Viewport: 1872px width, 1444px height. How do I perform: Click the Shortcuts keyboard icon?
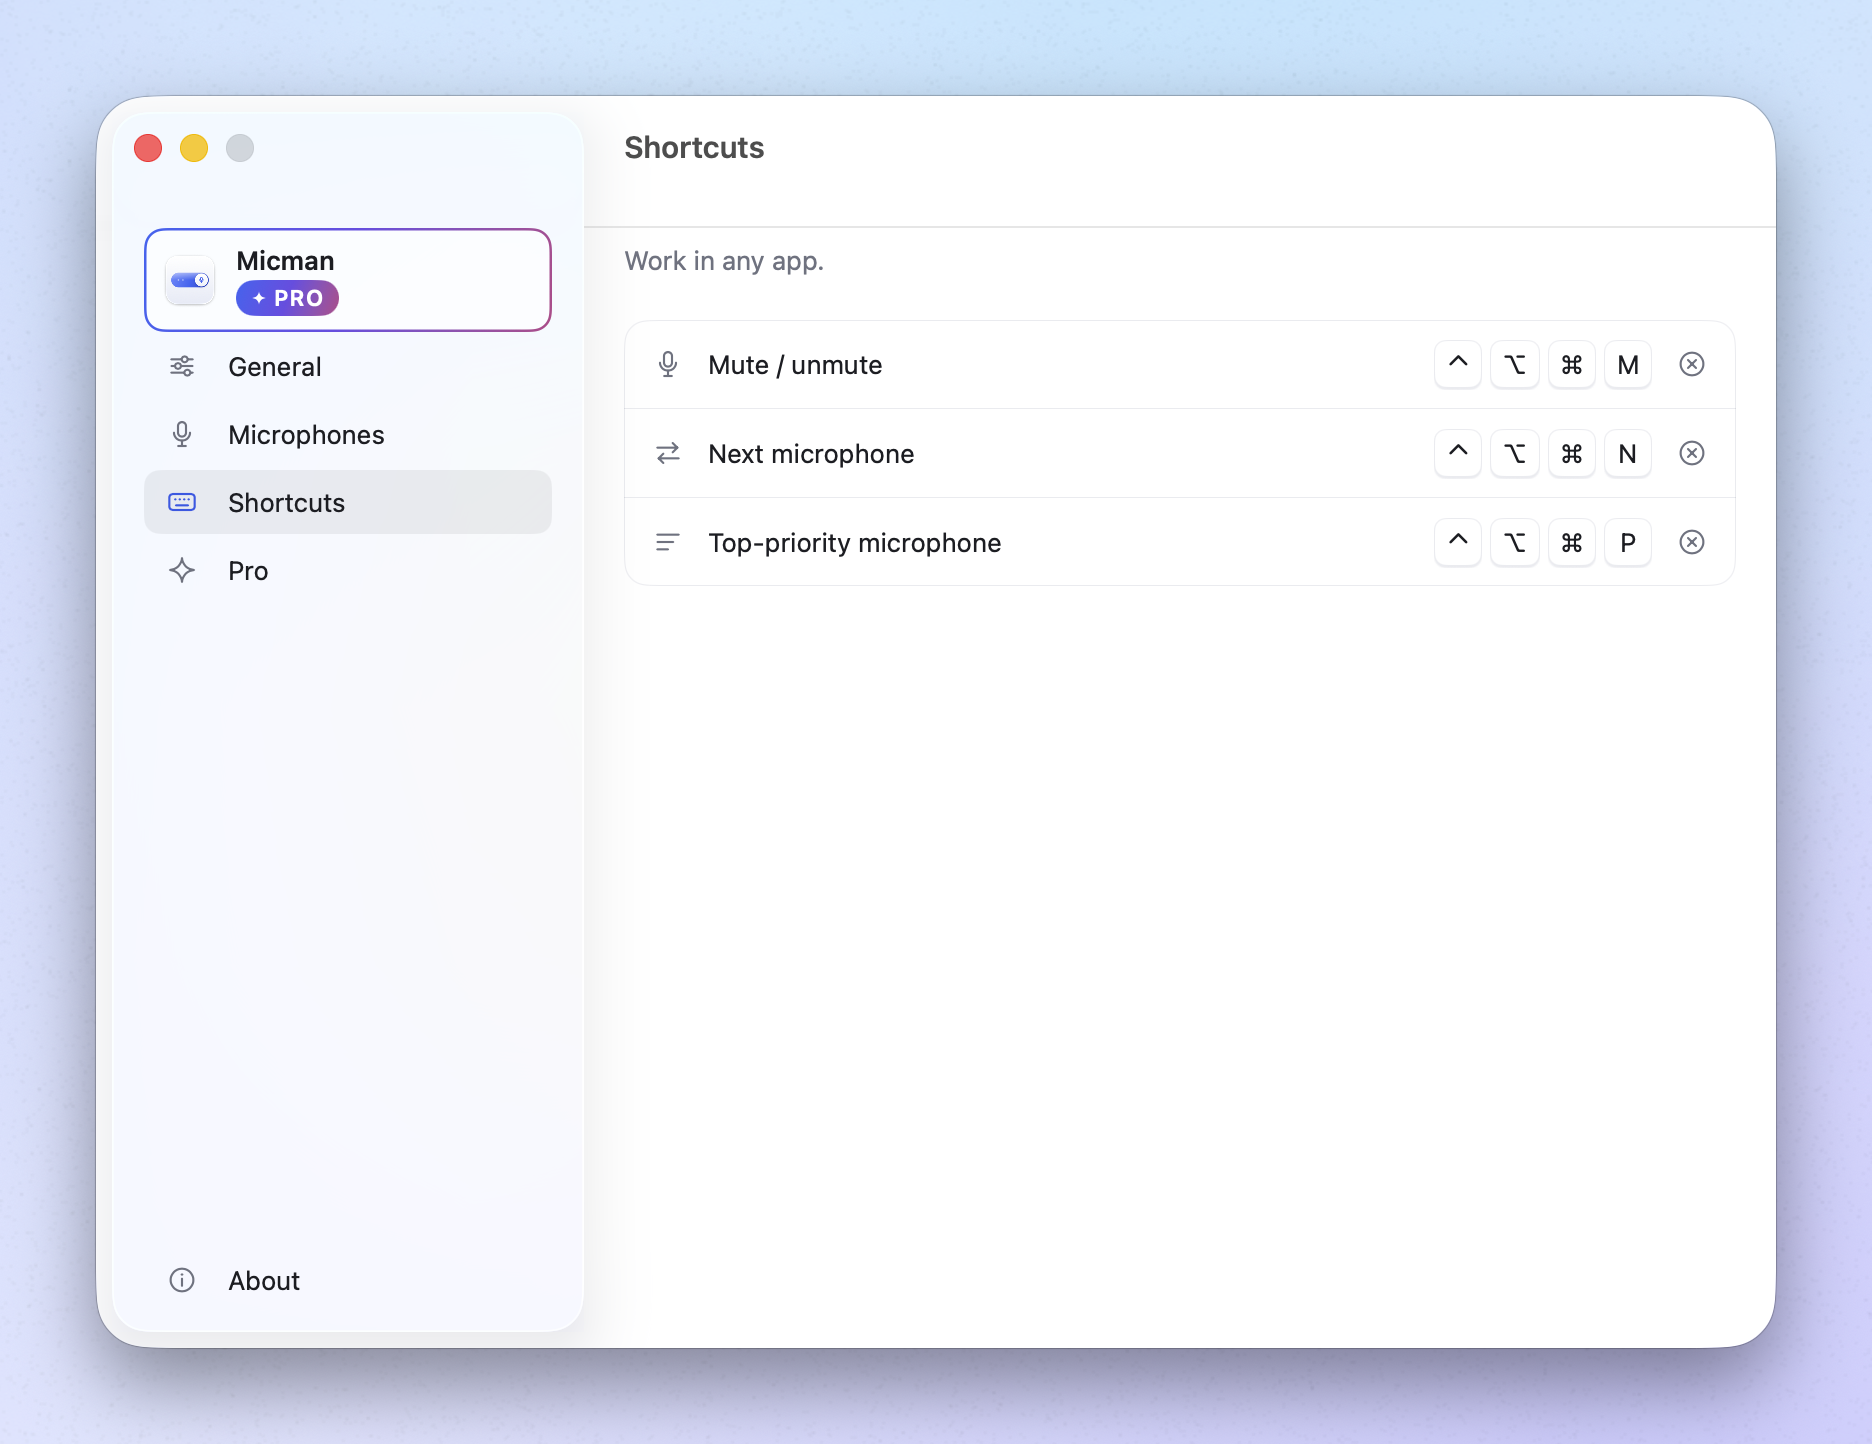pyautogui.click(x=182, y=502)
